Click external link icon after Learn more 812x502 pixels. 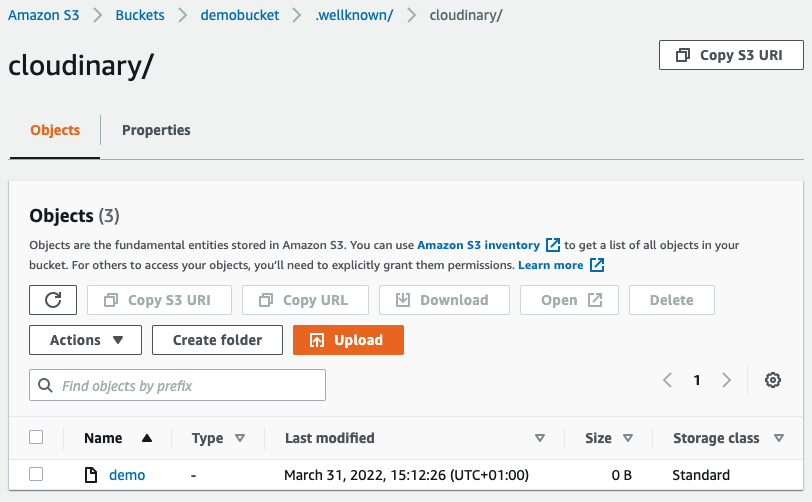point(597,265)
